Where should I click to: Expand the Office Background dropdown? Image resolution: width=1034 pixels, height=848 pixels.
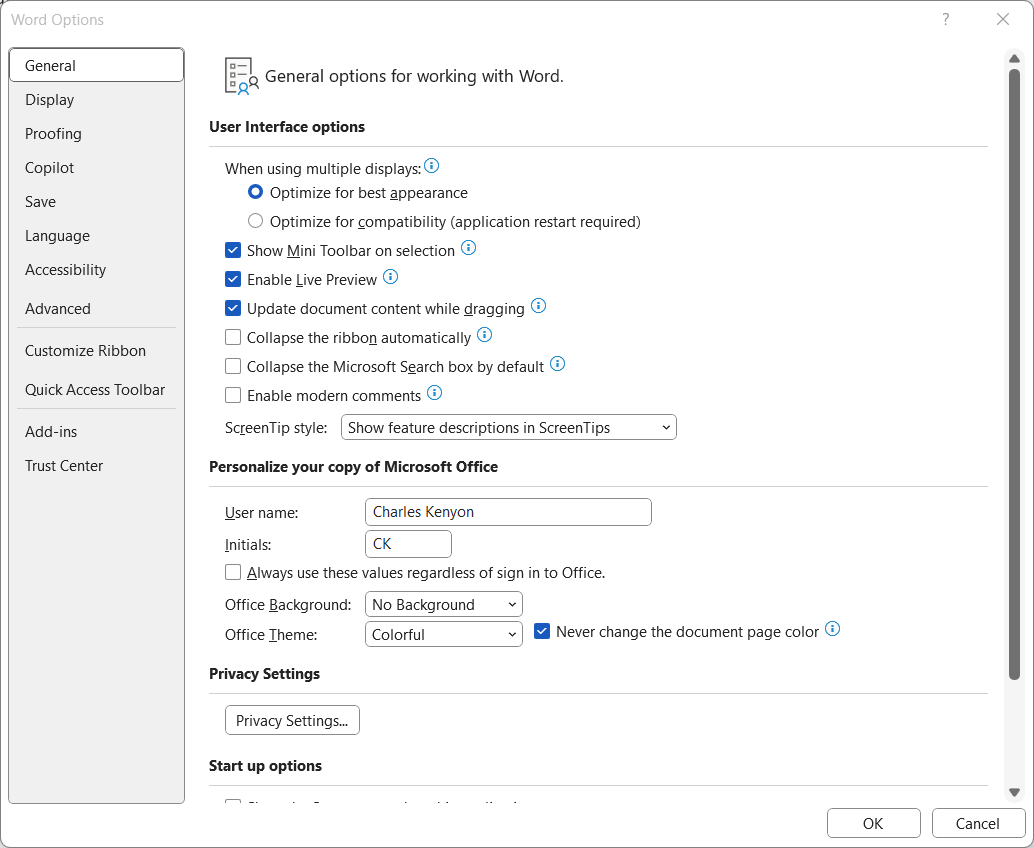(444, 605)
